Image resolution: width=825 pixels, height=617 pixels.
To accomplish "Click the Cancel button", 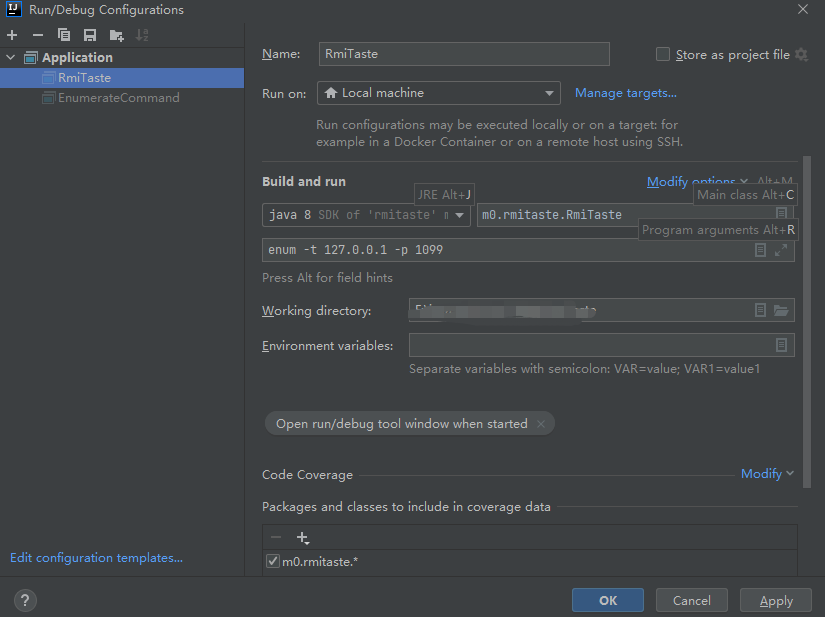I will point(691,600).
